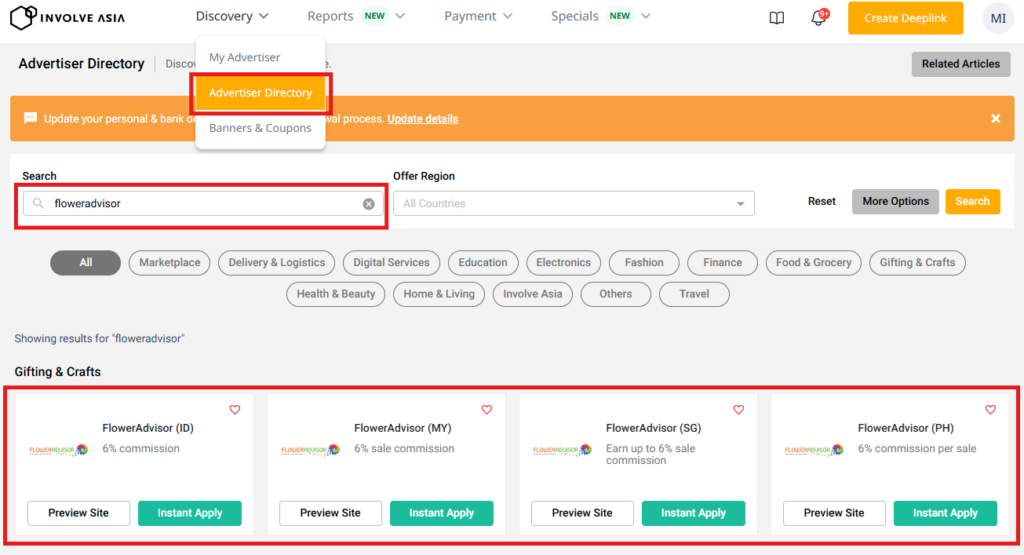Filter by Gifting & Crafts
The height and width of the screenshot is (555, 1024).
tap(917, 262)
